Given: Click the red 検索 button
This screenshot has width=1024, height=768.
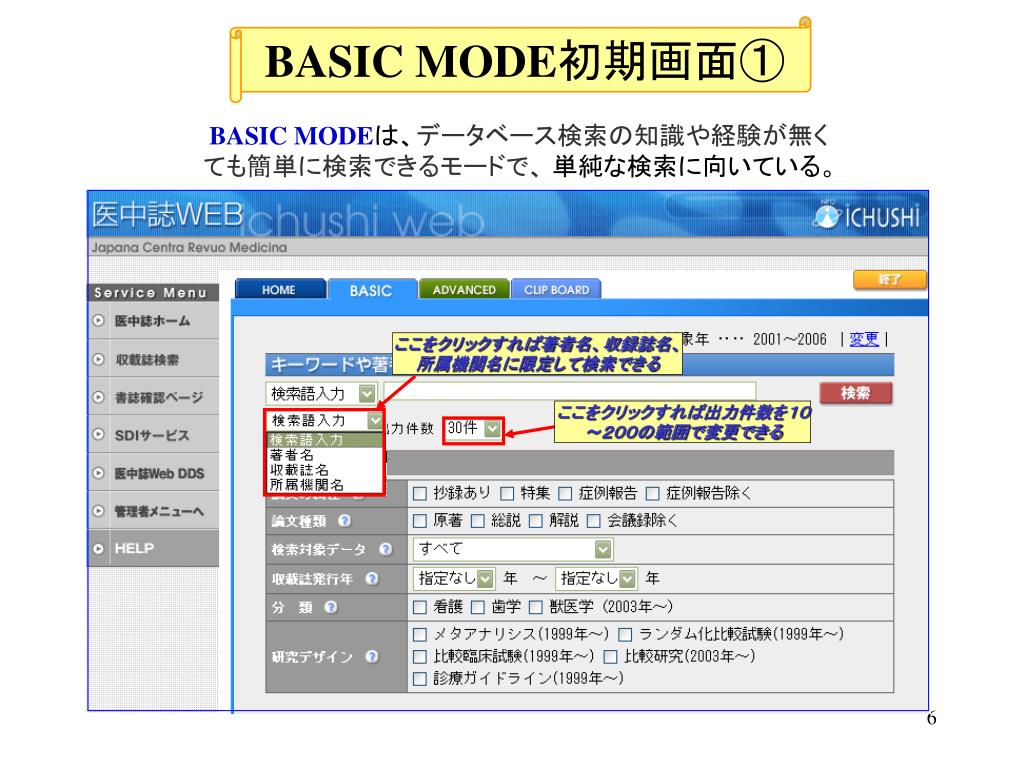Looking at the screenshot, I should [x=856, y=393].
